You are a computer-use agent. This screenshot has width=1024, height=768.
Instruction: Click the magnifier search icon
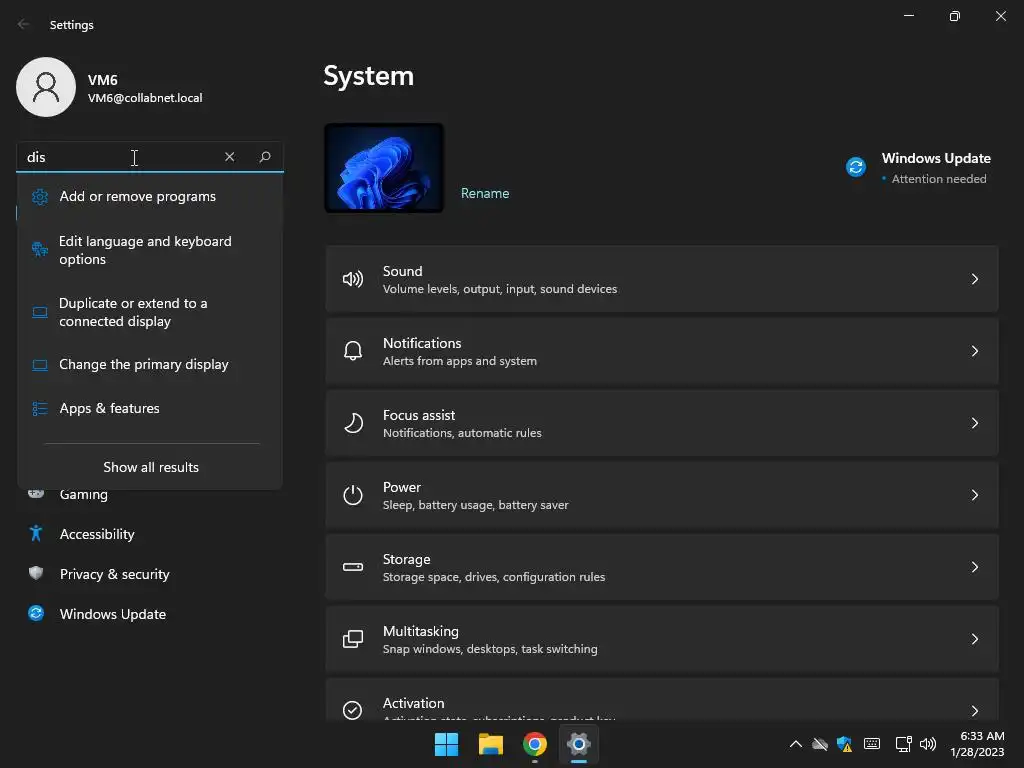coord(264,157)
